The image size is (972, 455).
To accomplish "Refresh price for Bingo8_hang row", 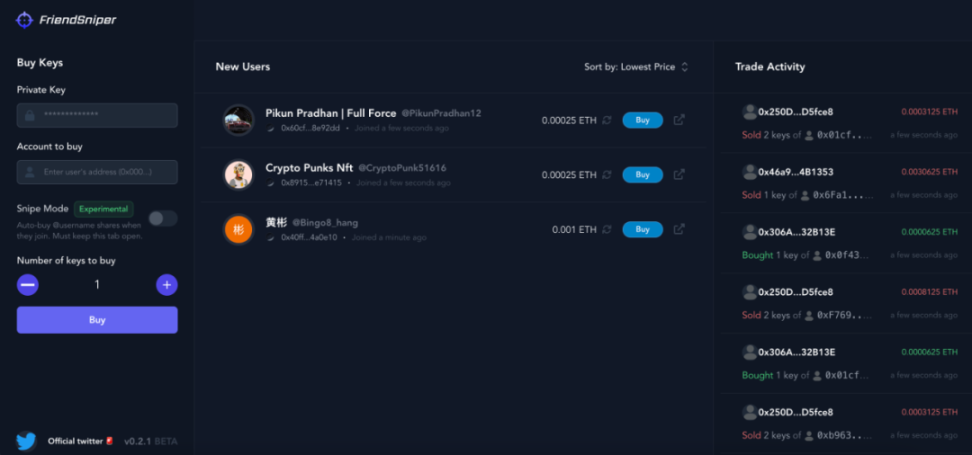I will (607, 229).
